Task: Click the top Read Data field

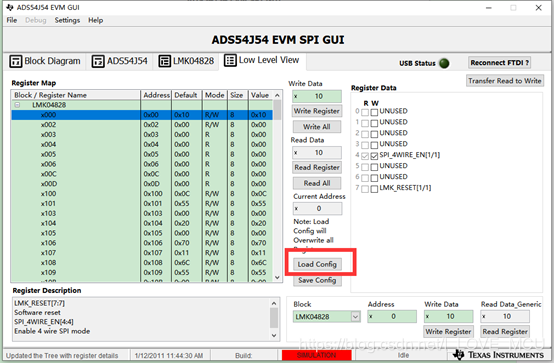Action: click(317, 153)
